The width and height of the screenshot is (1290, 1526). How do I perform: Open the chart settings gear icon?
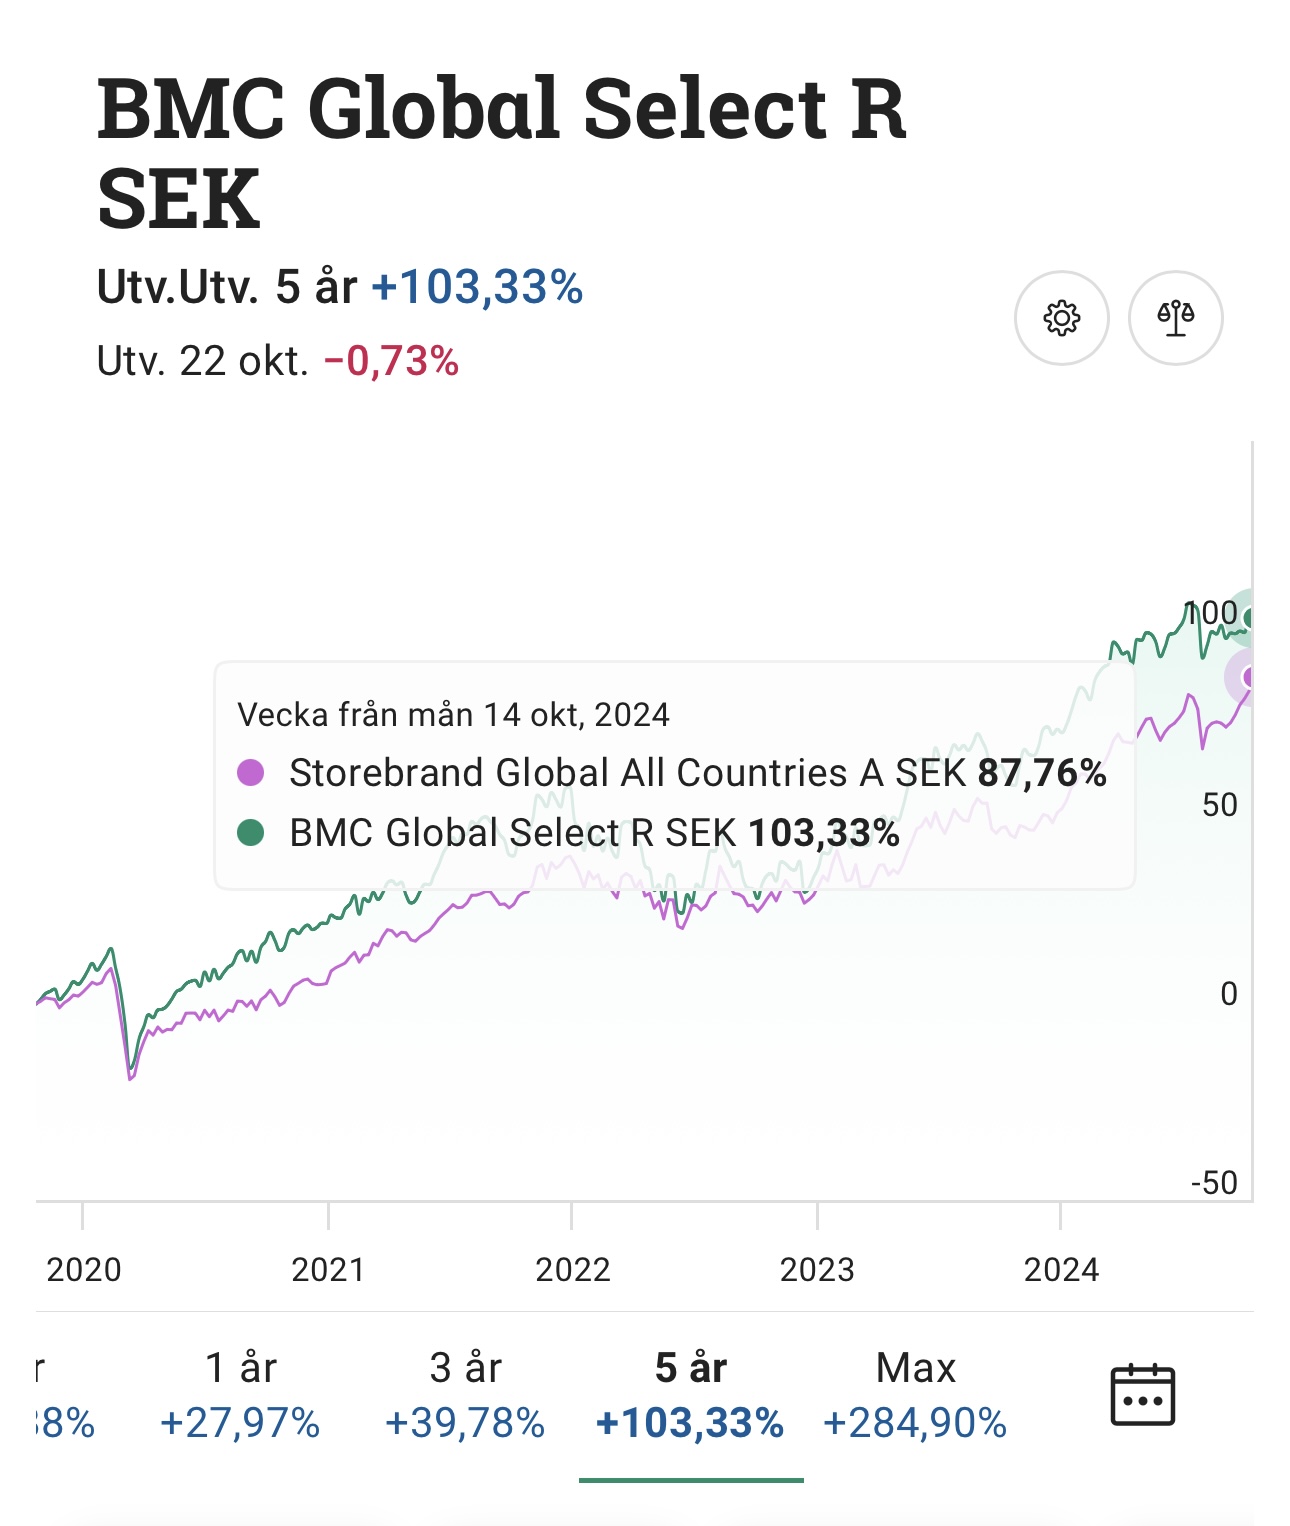(1061, 318)
